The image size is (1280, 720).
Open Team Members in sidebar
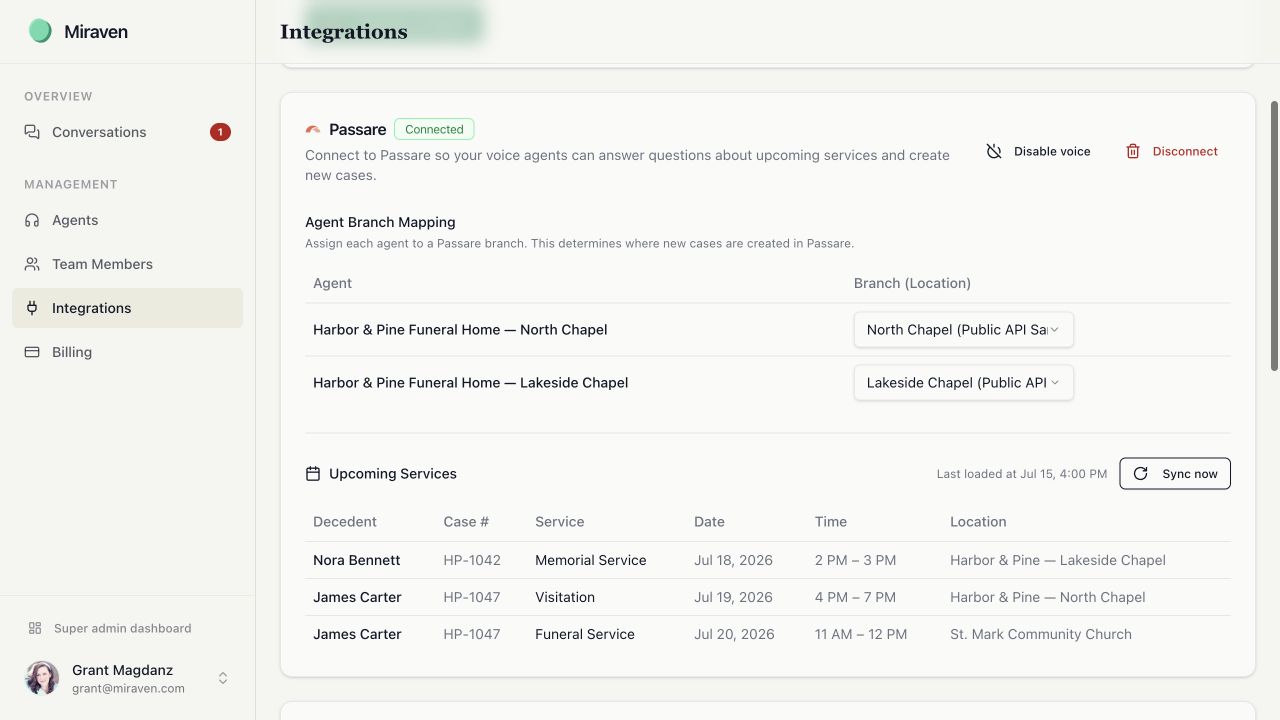pos(127,264)
